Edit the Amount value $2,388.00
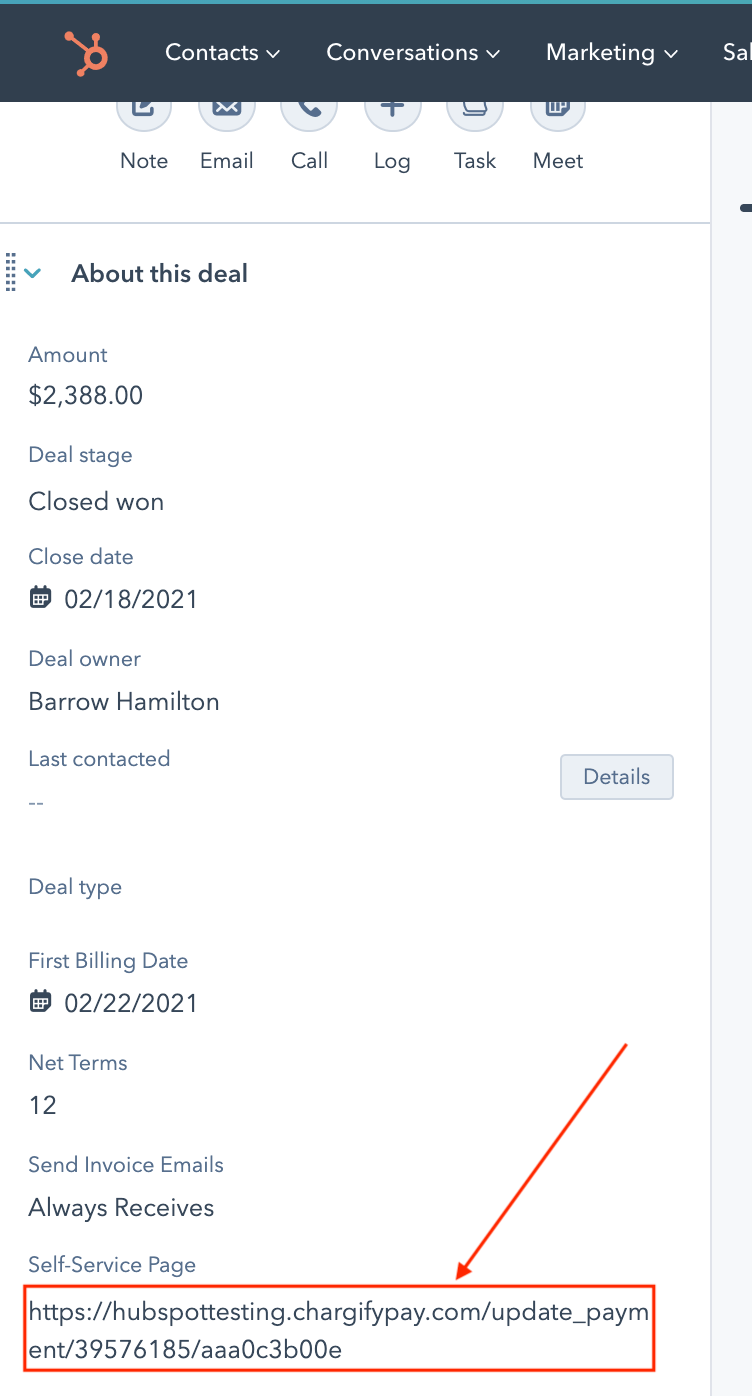The width and height of the screenshot is (752, 1396). [x=86, y=396]
